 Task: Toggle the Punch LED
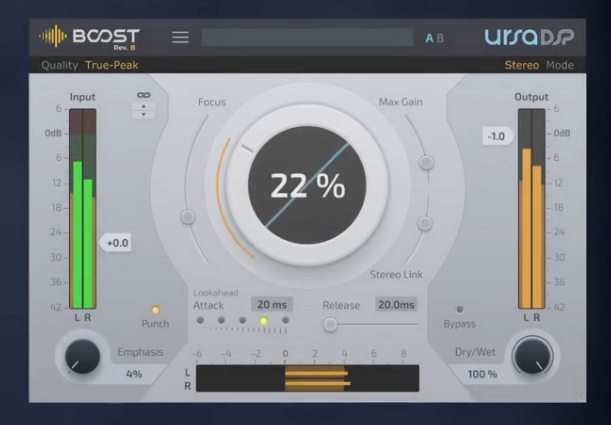coord(155,310)
